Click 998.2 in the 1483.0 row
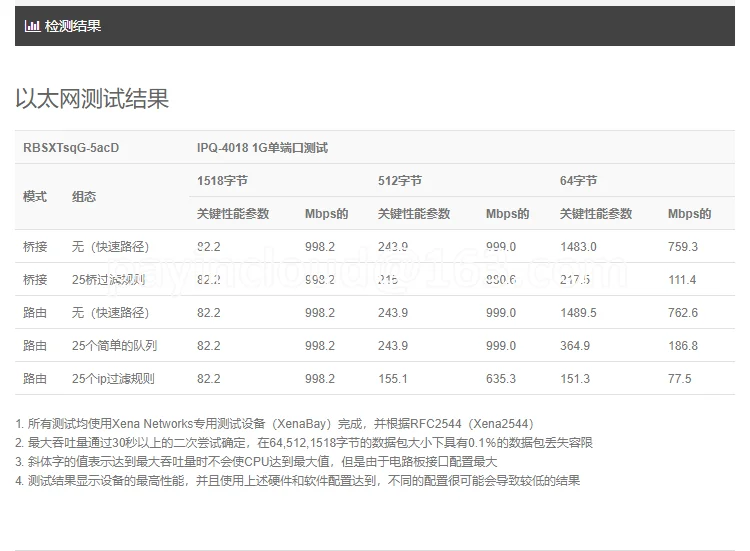This screenshot has width=750, height=551. click(320, 247)
